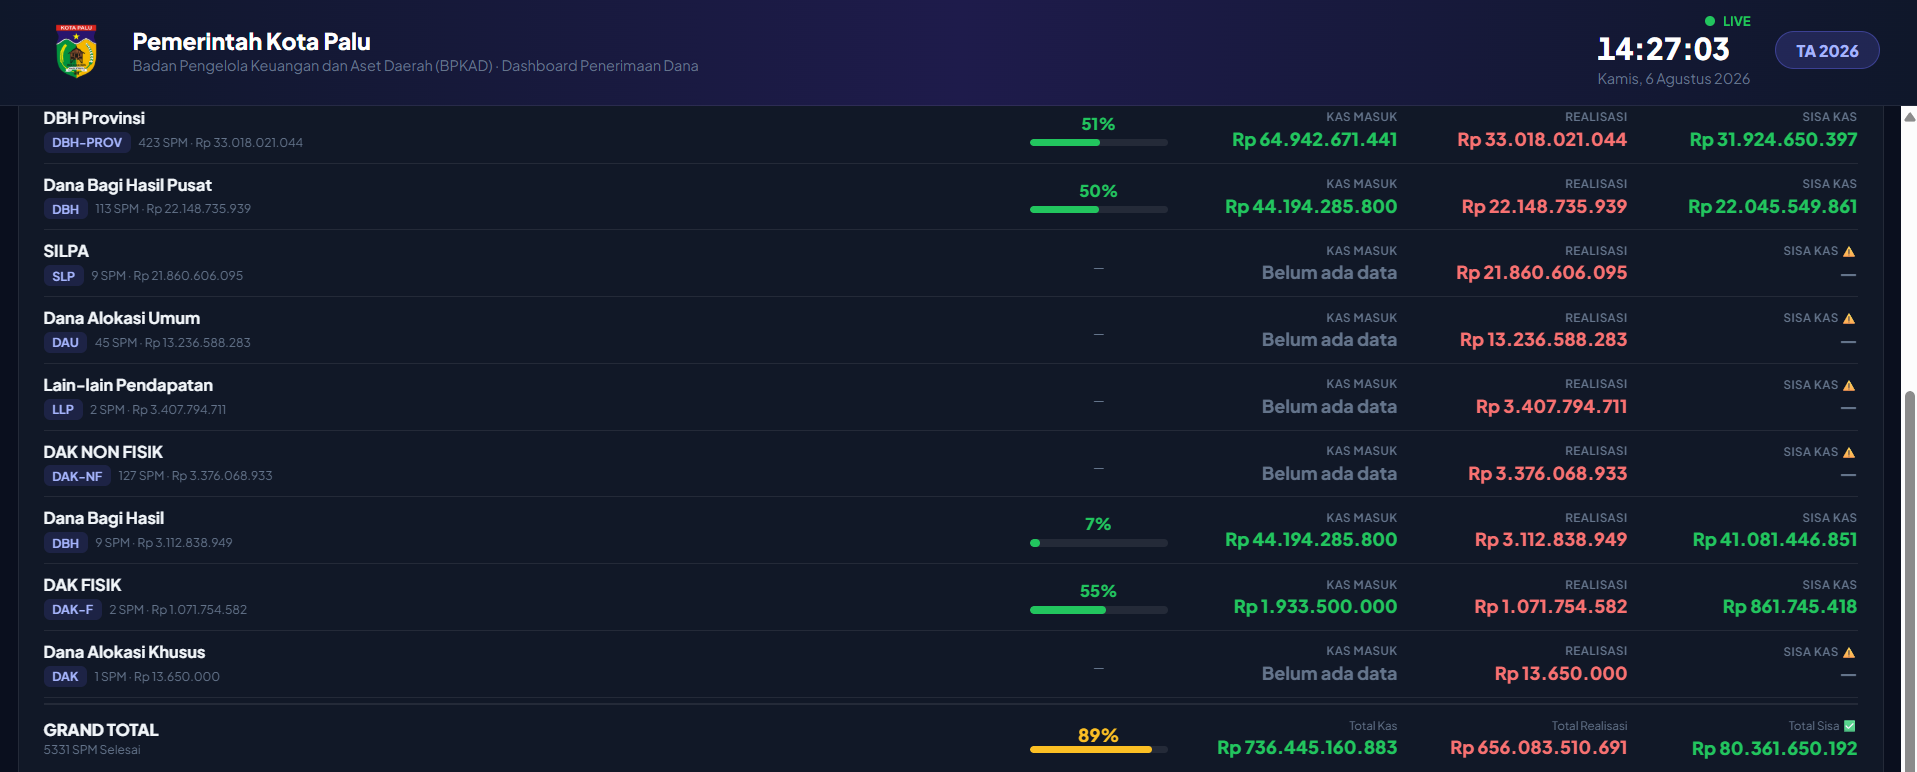Select the SLP badge tag
1917x772 pixels.
[x=64, y=276]
